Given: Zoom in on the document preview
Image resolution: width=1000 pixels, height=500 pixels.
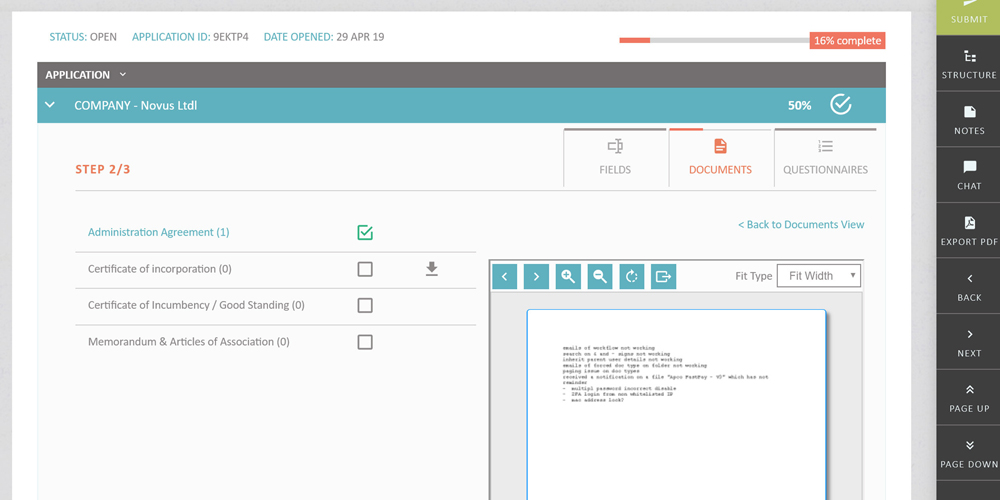Looking at the screenshot, I should [x=568, y=276].
